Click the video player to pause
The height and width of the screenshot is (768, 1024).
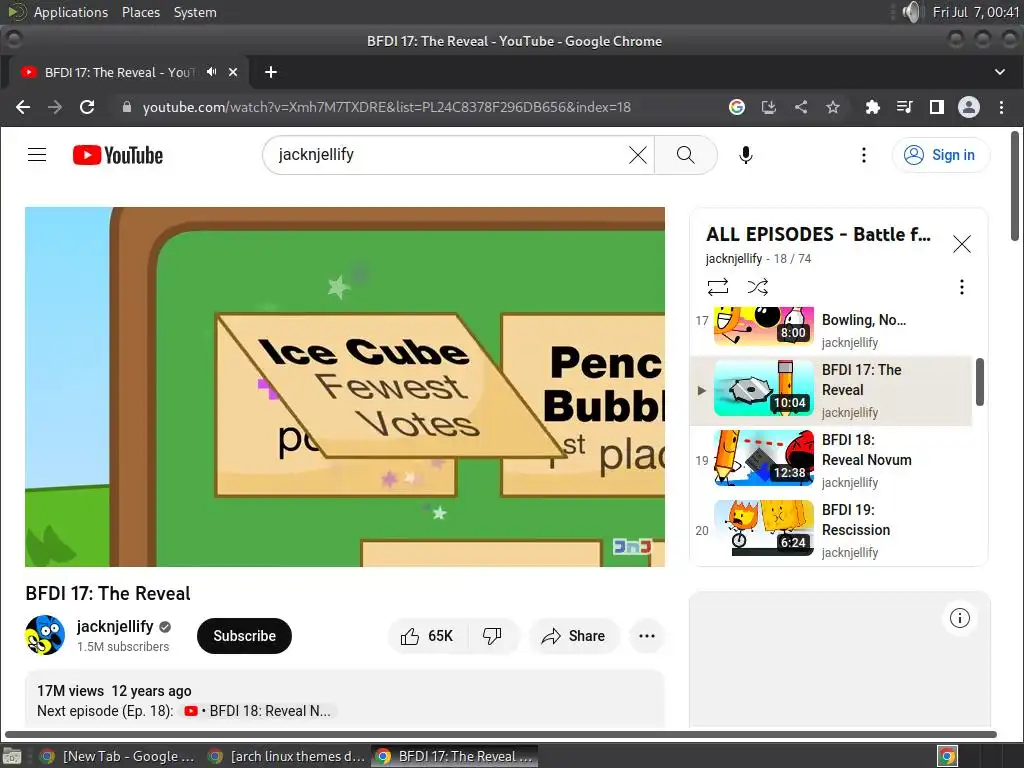[345, 387]
